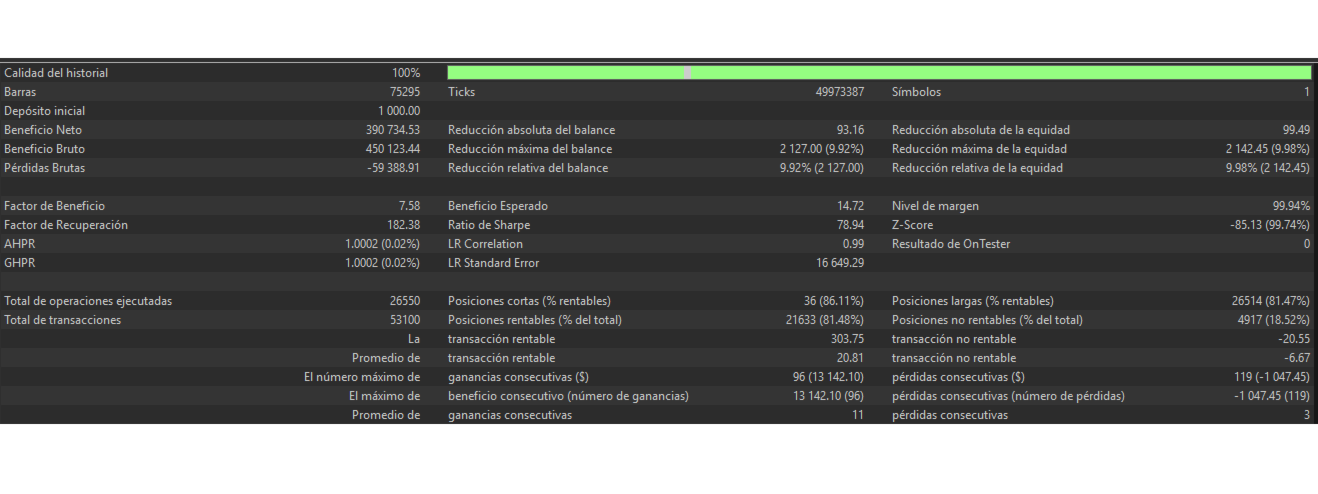This screenshot has width=1318, height=494.
Task: Click the average consecutive wins value 11
Action: [x=858, y=415]
